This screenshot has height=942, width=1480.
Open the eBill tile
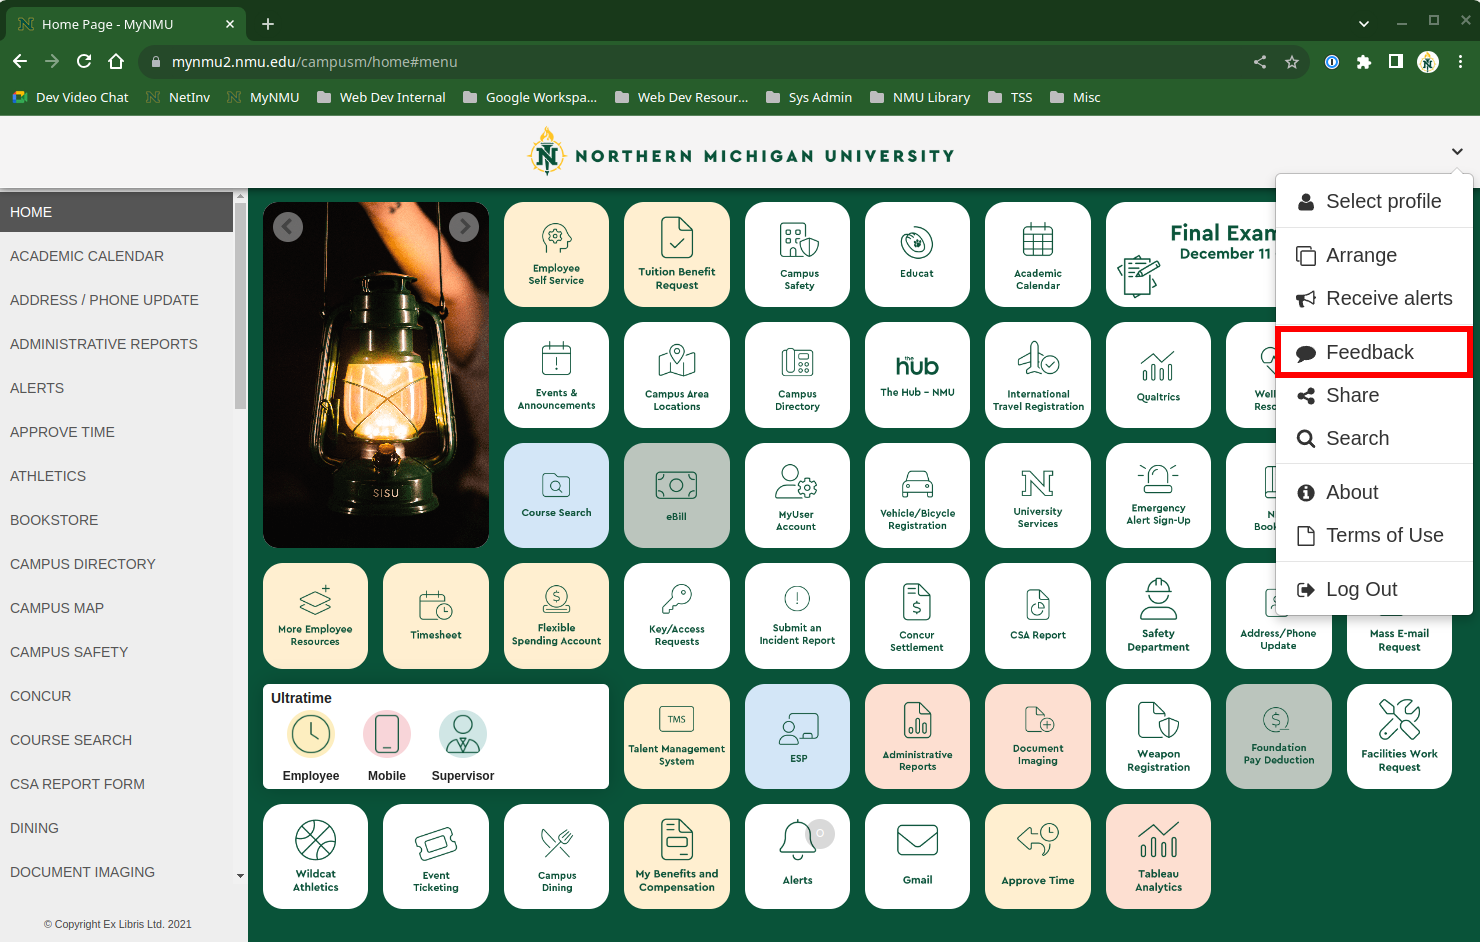(677, 495)
